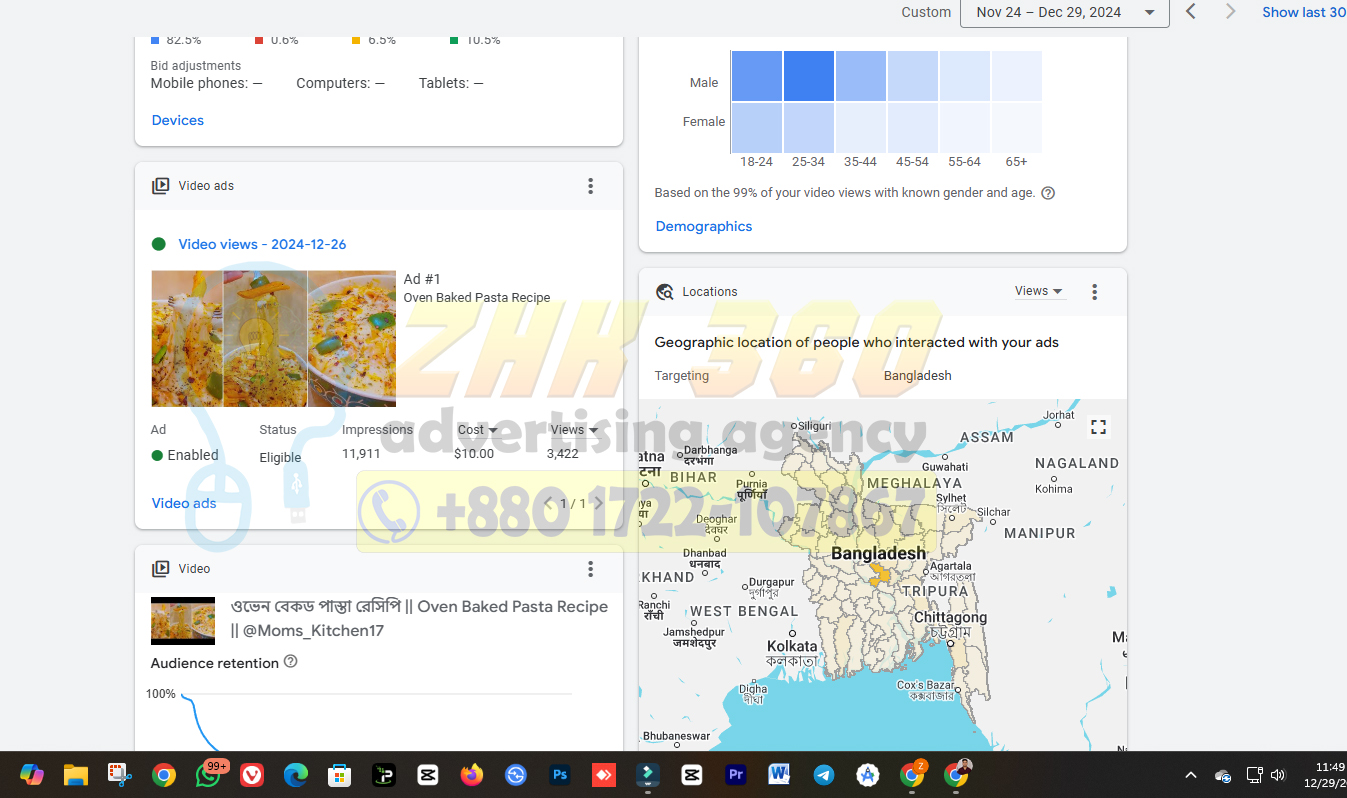Screen dimensions: 1347x798
Task: Click the fullscreen icon on the map
Action: (1098, 427)
